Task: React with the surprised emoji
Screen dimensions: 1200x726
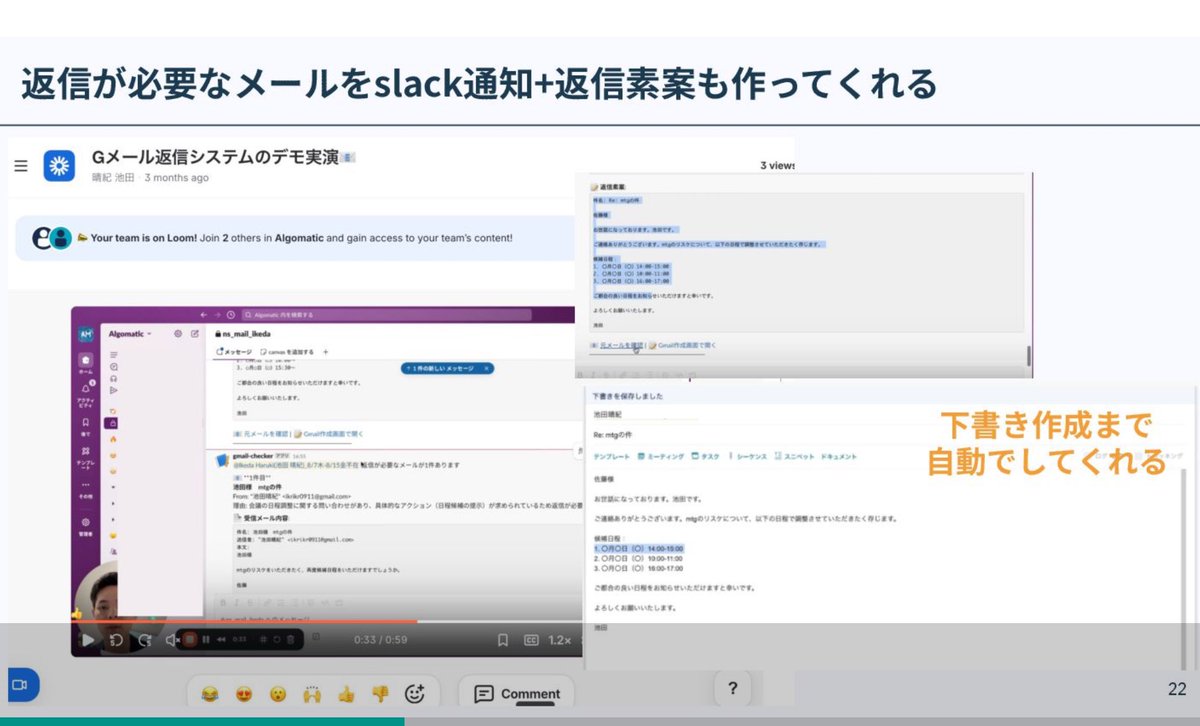Action: tap(278, 693)
